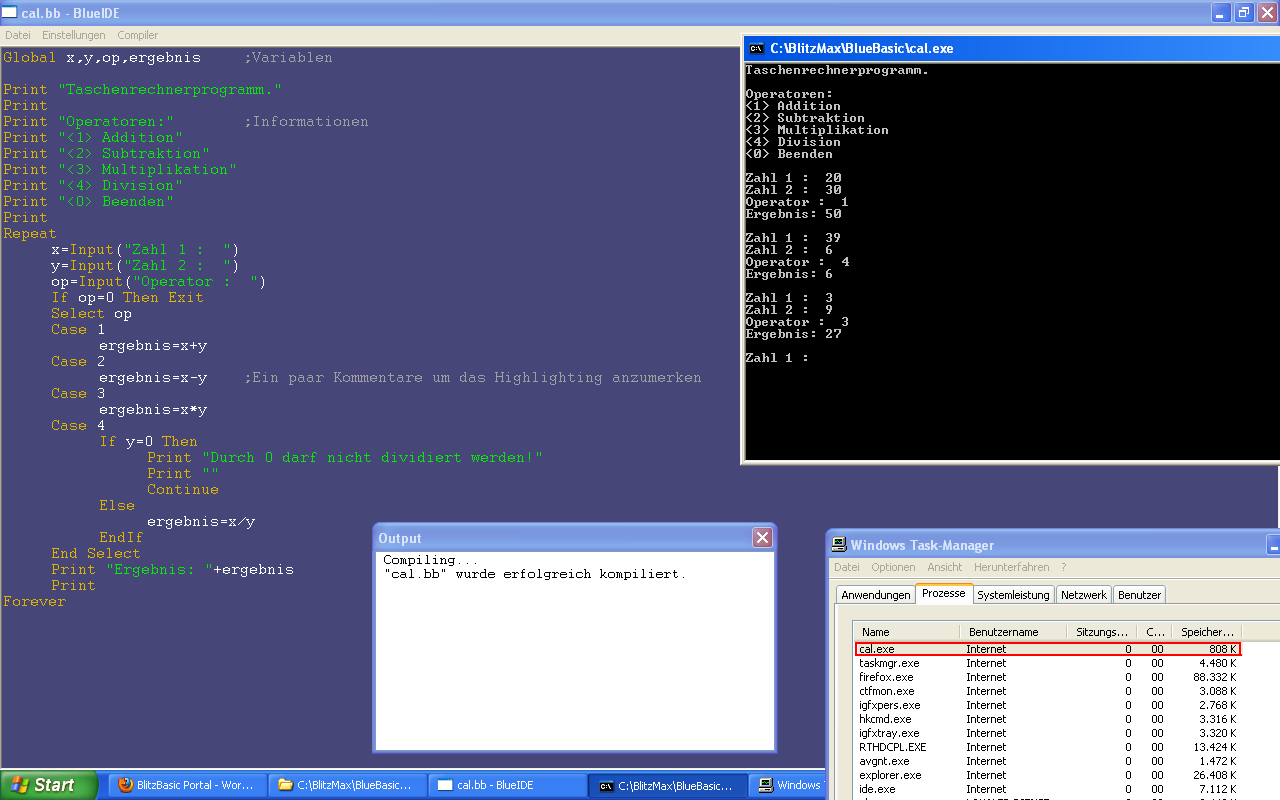
Task: Switch to the Anwendungen tab
Action: click(876, 595)
